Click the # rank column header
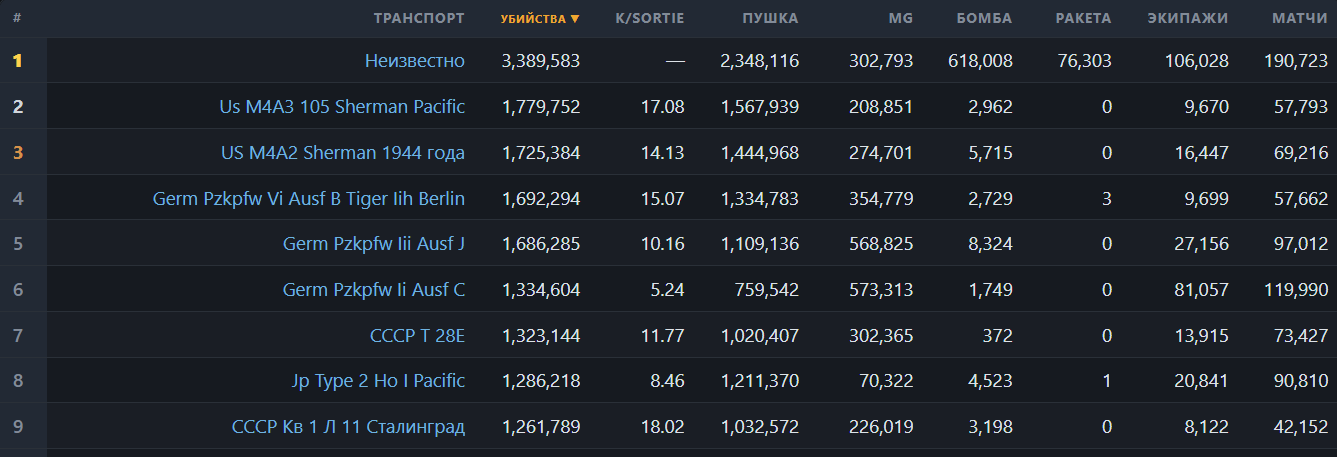 pyautogui.click(x=17, y=19)
